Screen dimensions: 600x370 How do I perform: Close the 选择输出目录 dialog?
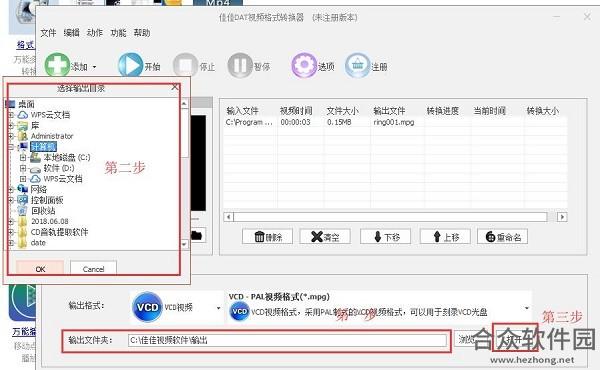(175, 87)
